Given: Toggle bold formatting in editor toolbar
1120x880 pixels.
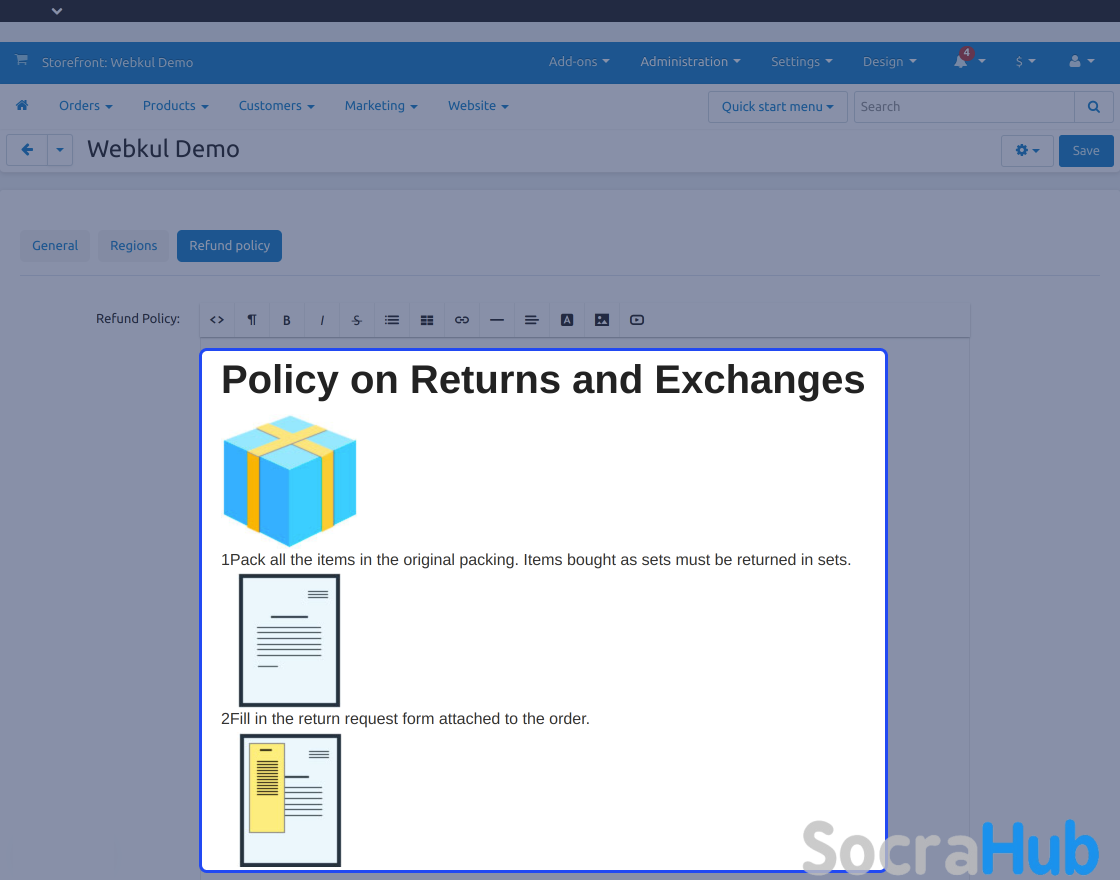Looking at the screenshot, I should click(287, 320).
